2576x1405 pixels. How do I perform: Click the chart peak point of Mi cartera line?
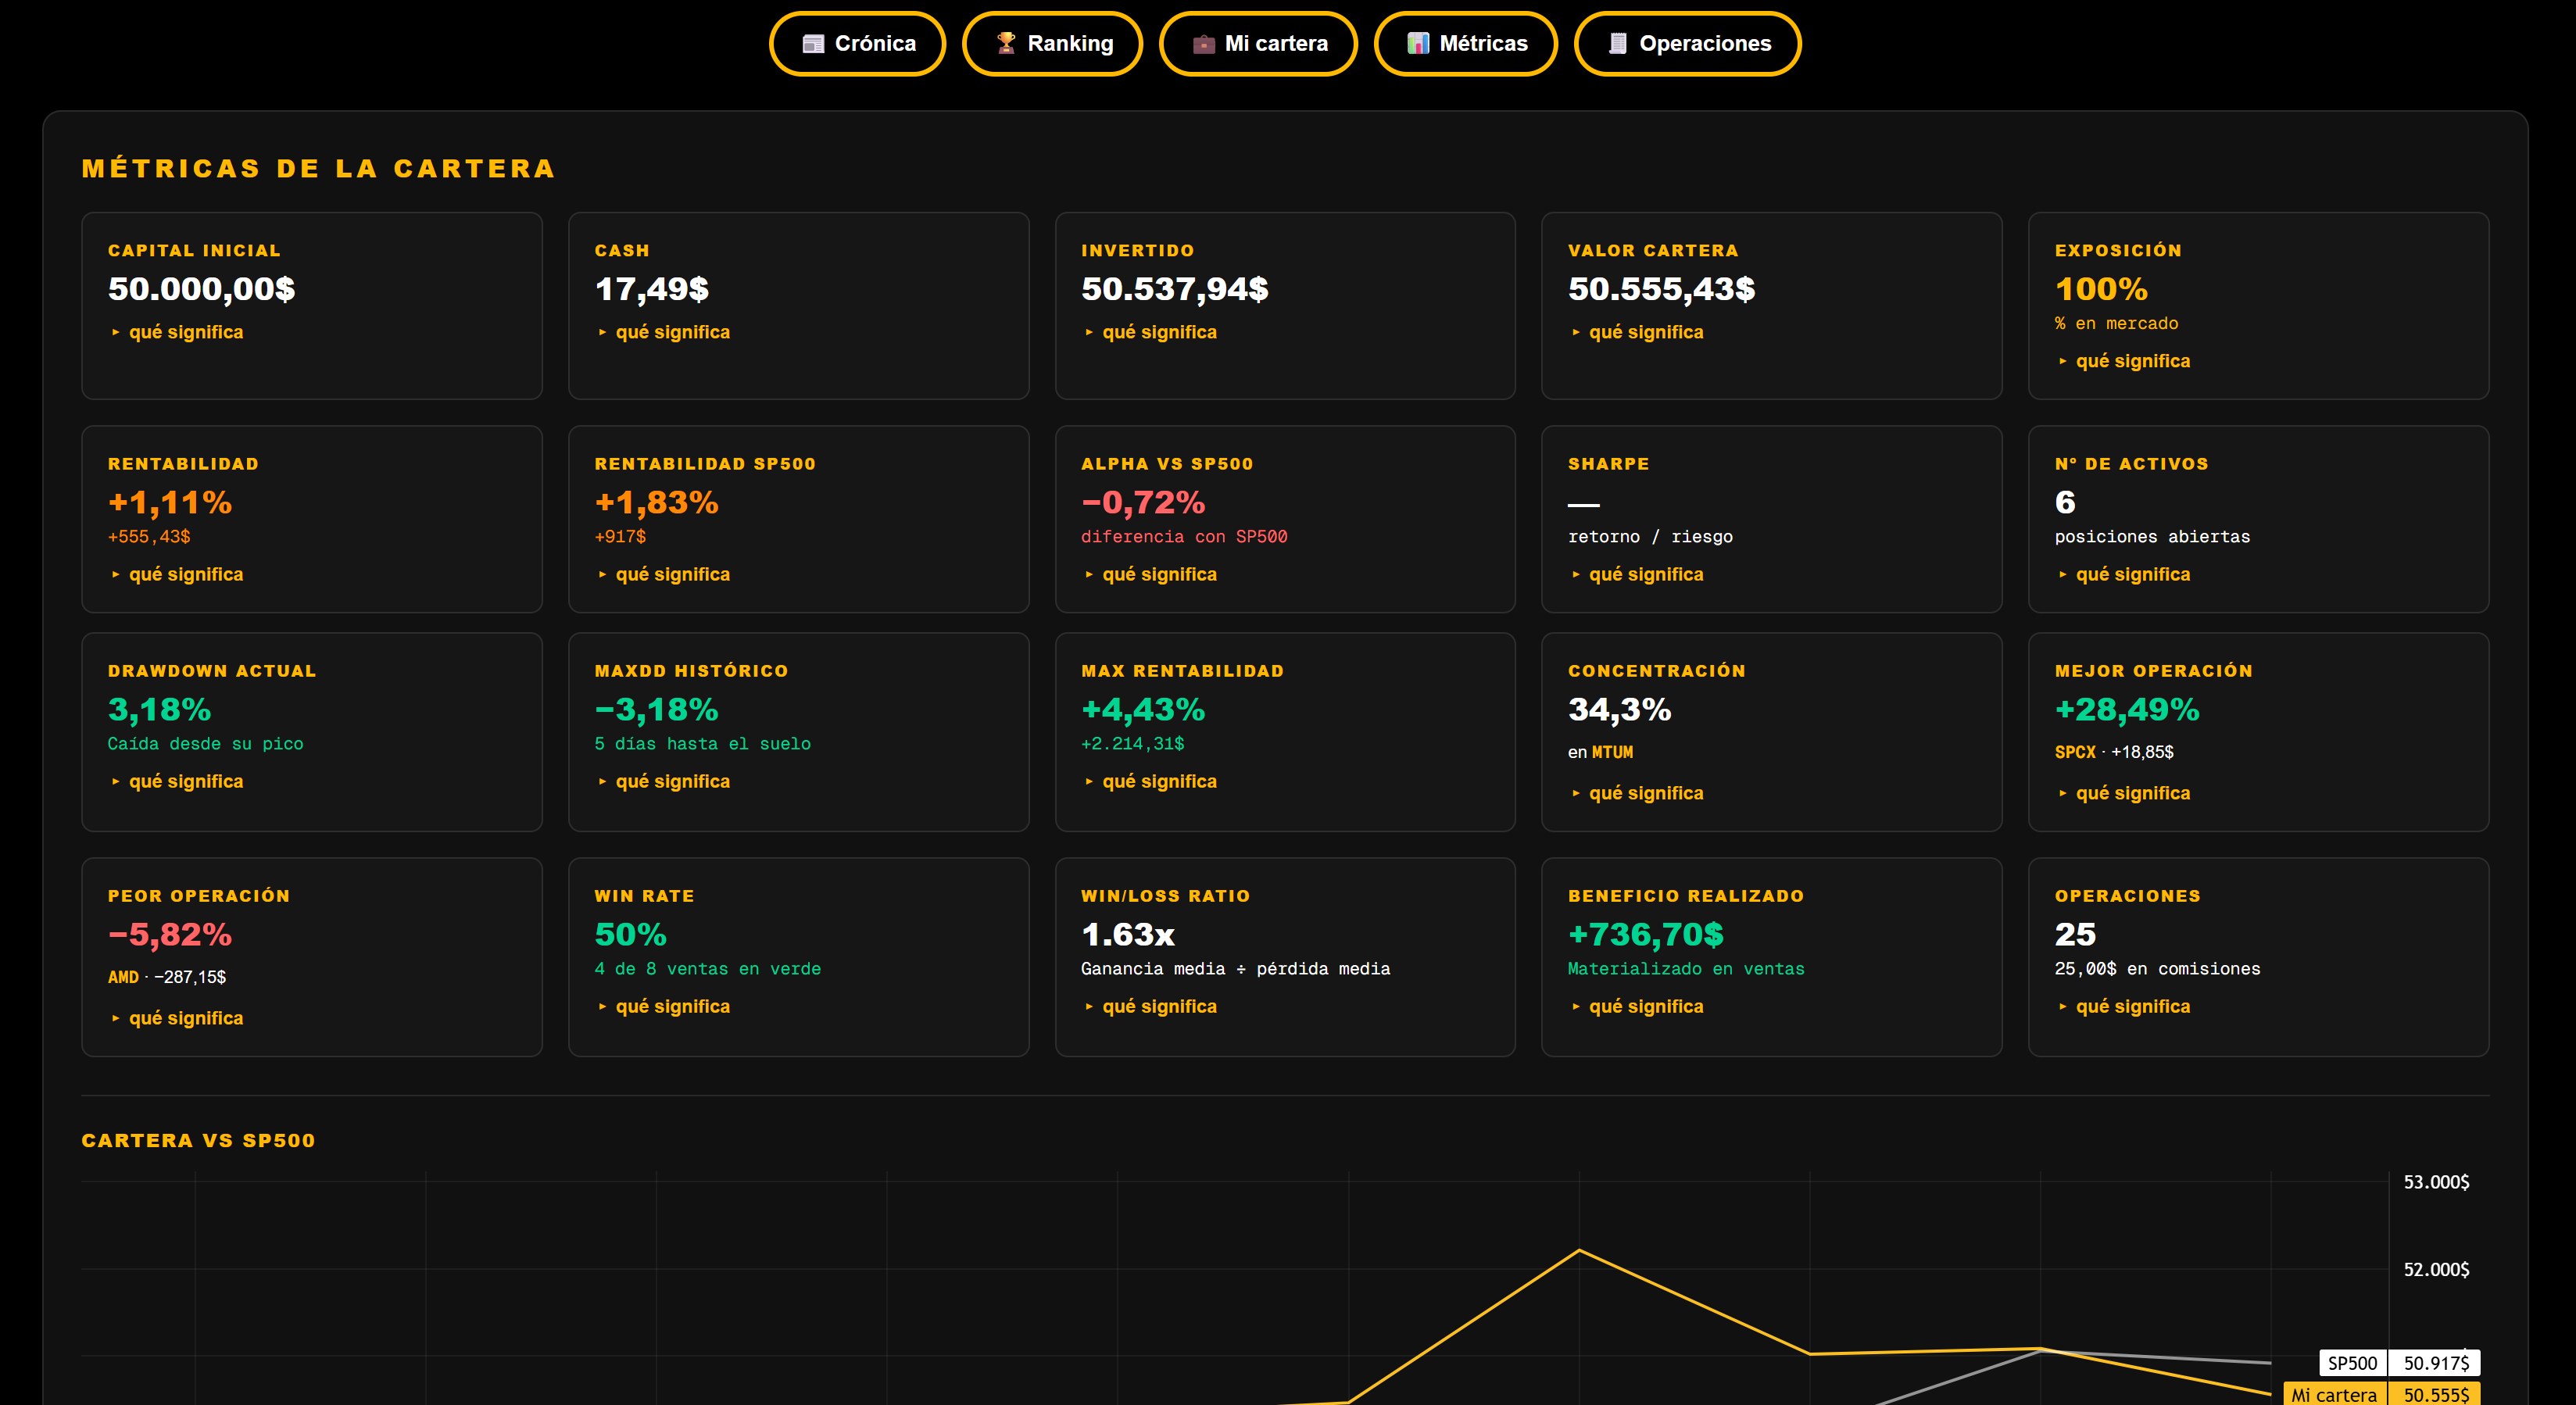coord(1579,1249)
